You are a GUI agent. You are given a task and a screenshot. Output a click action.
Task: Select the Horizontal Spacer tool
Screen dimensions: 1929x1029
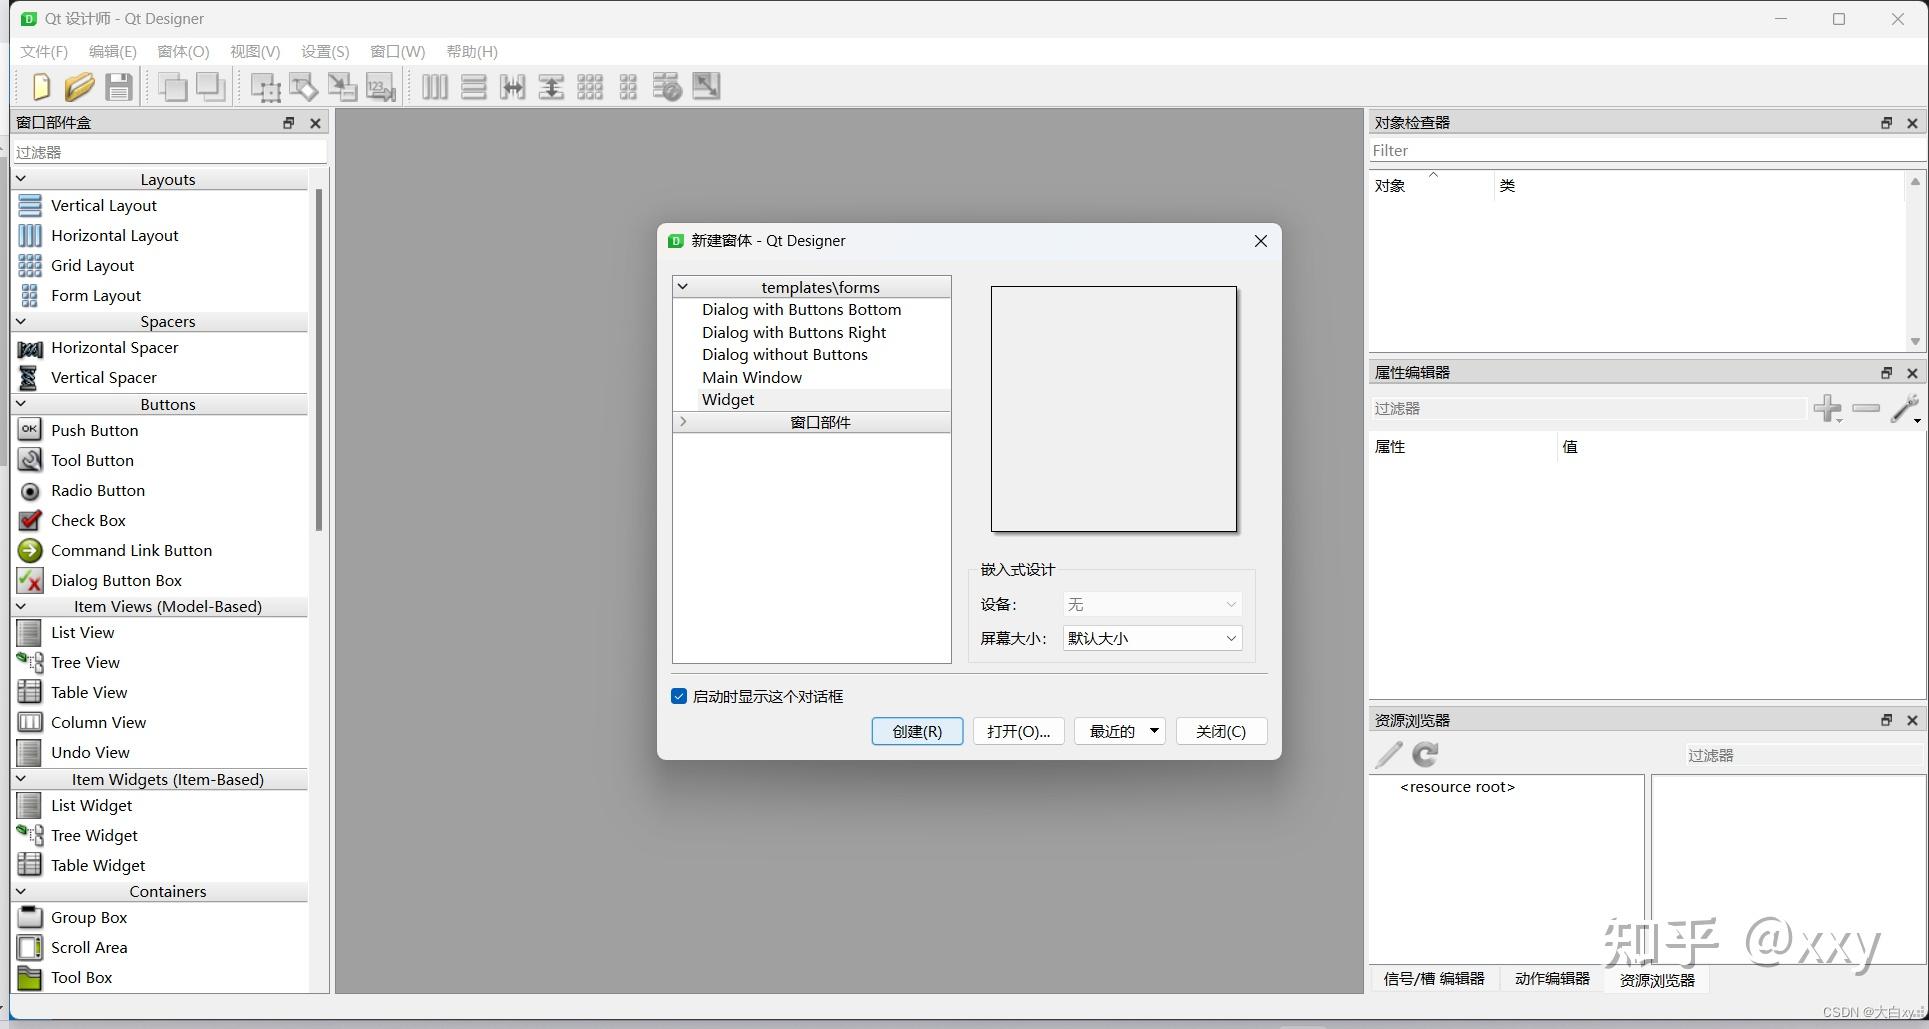114,347
